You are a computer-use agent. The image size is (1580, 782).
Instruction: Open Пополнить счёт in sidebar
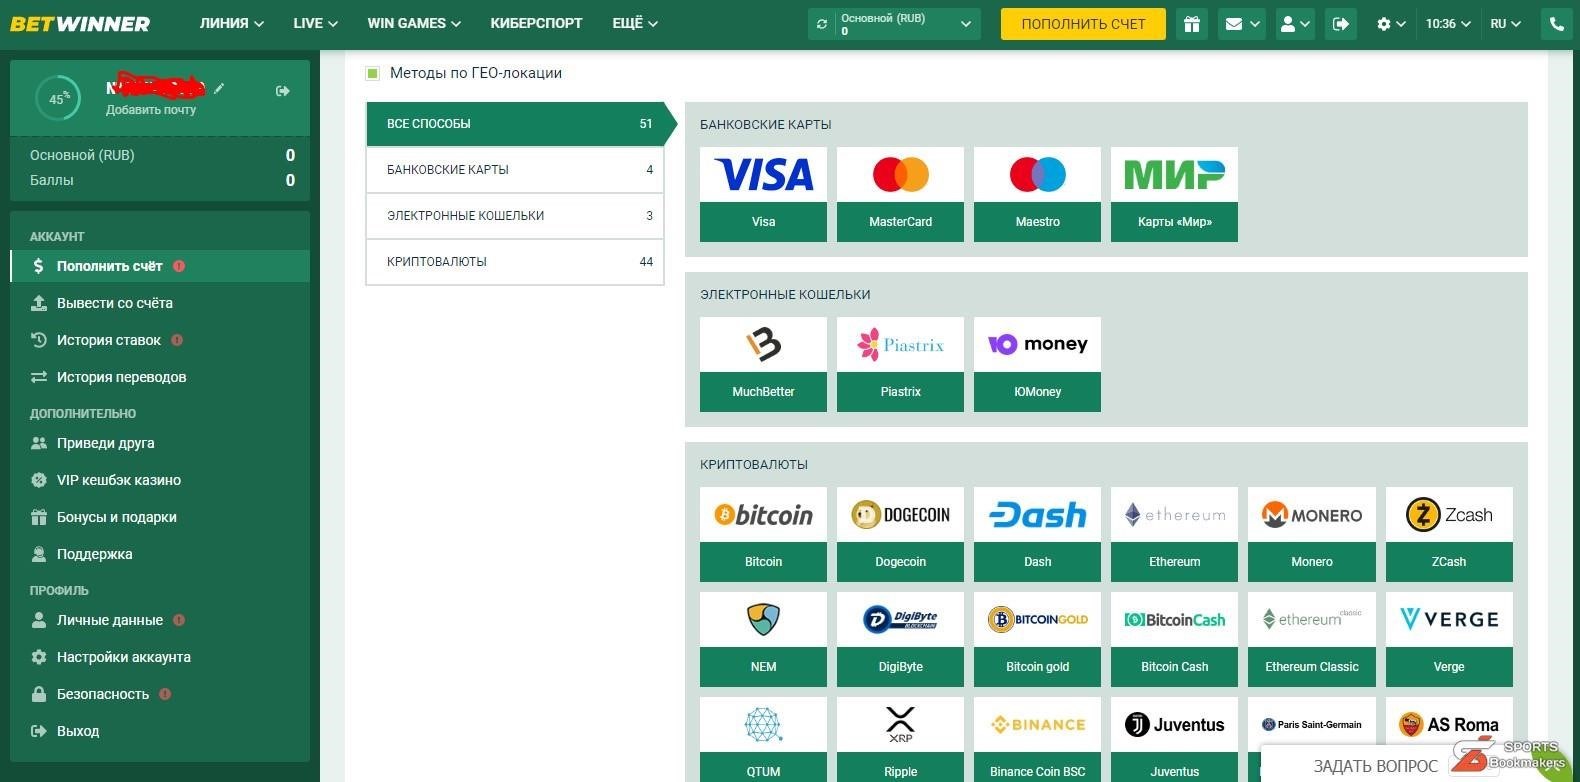pos(160,266)
